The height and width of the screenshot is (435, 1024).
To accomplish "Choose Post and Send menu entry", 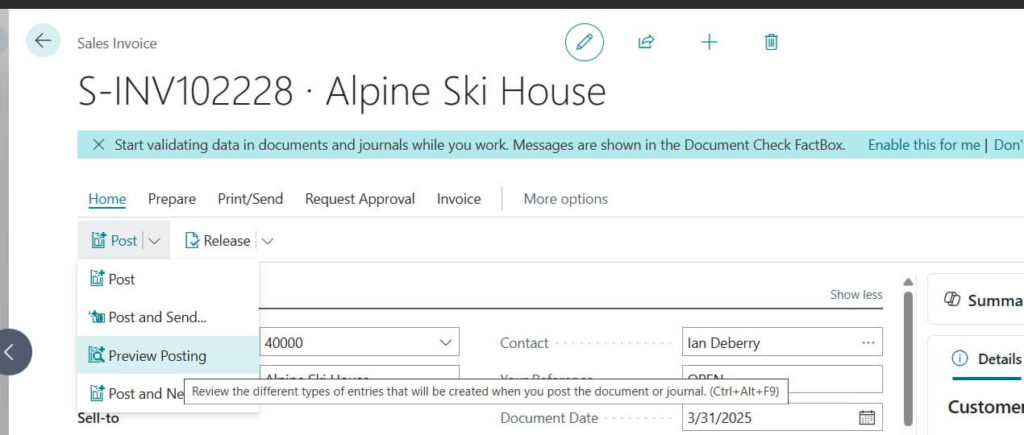I will pos(168,317).
